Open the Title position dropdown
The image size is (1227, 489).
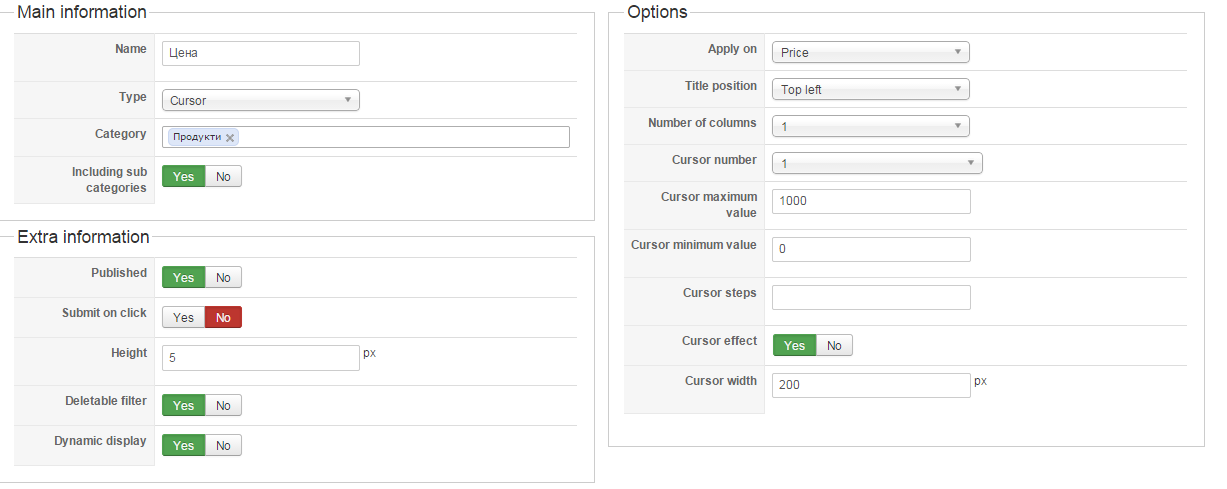pyautogui.click(x=870, y=89)
